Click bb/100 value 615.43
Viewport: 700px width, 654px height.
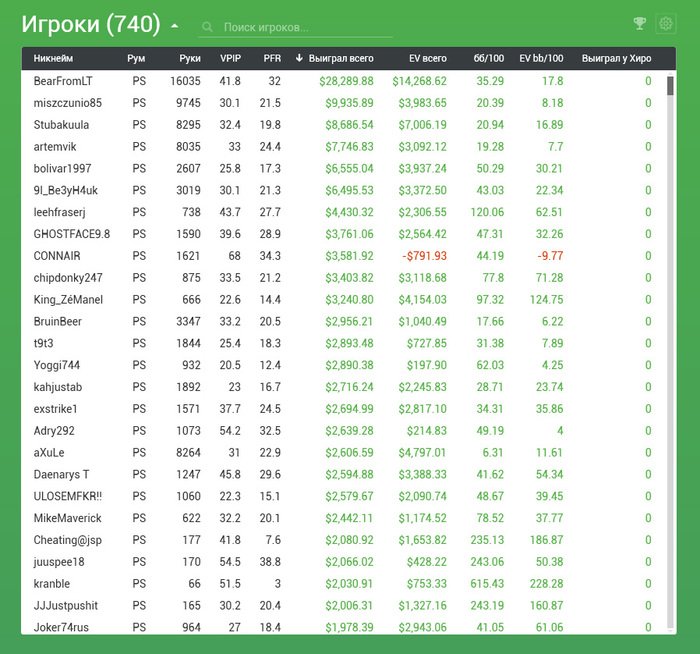tap(487, 584)
